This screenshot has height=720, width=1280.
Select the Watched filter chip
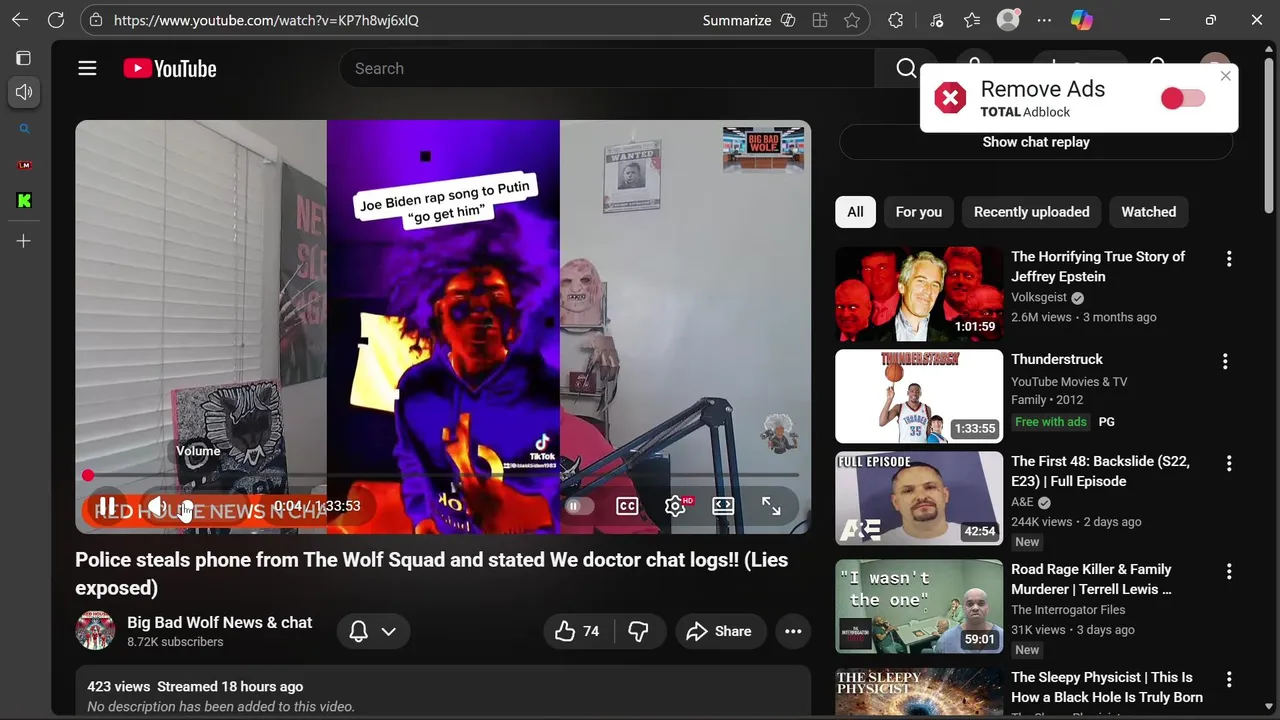pyautogui.click(x=1148, y=212)
